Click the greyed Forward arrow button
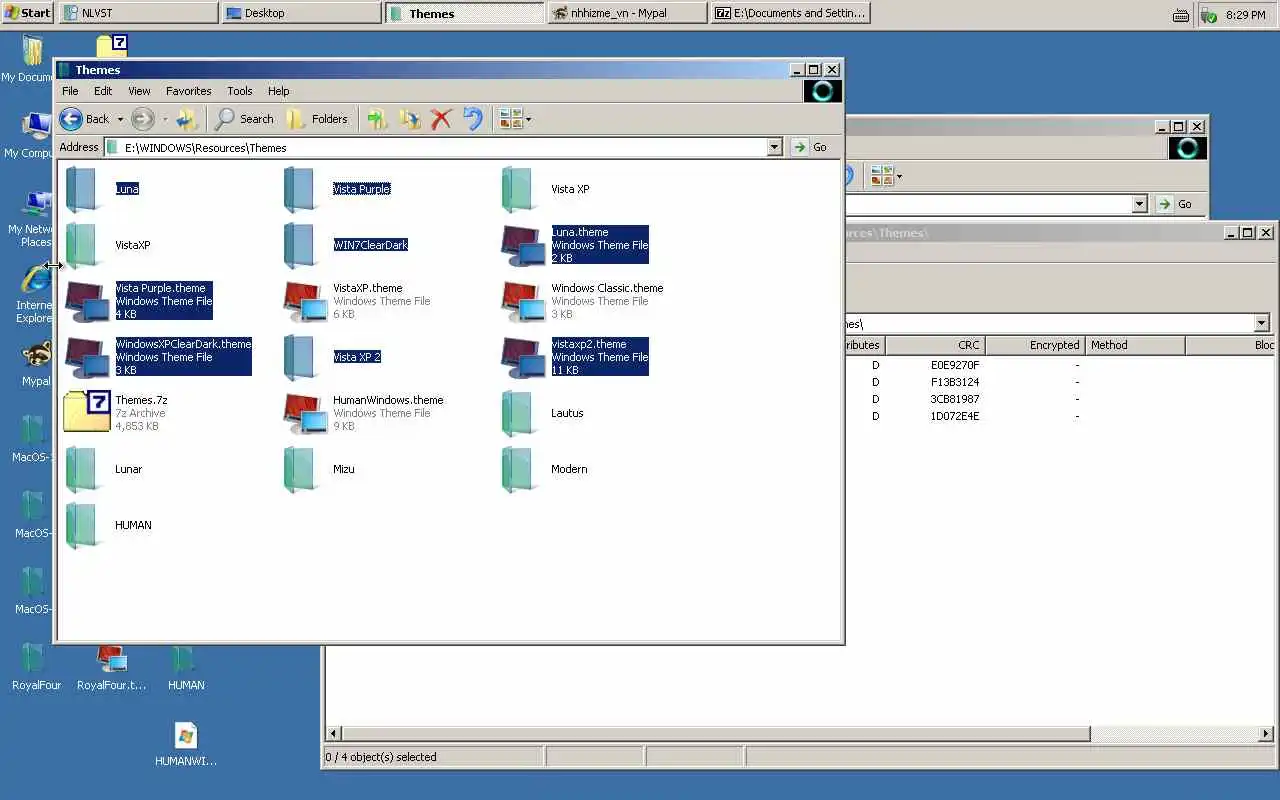 tap(143, 119)
